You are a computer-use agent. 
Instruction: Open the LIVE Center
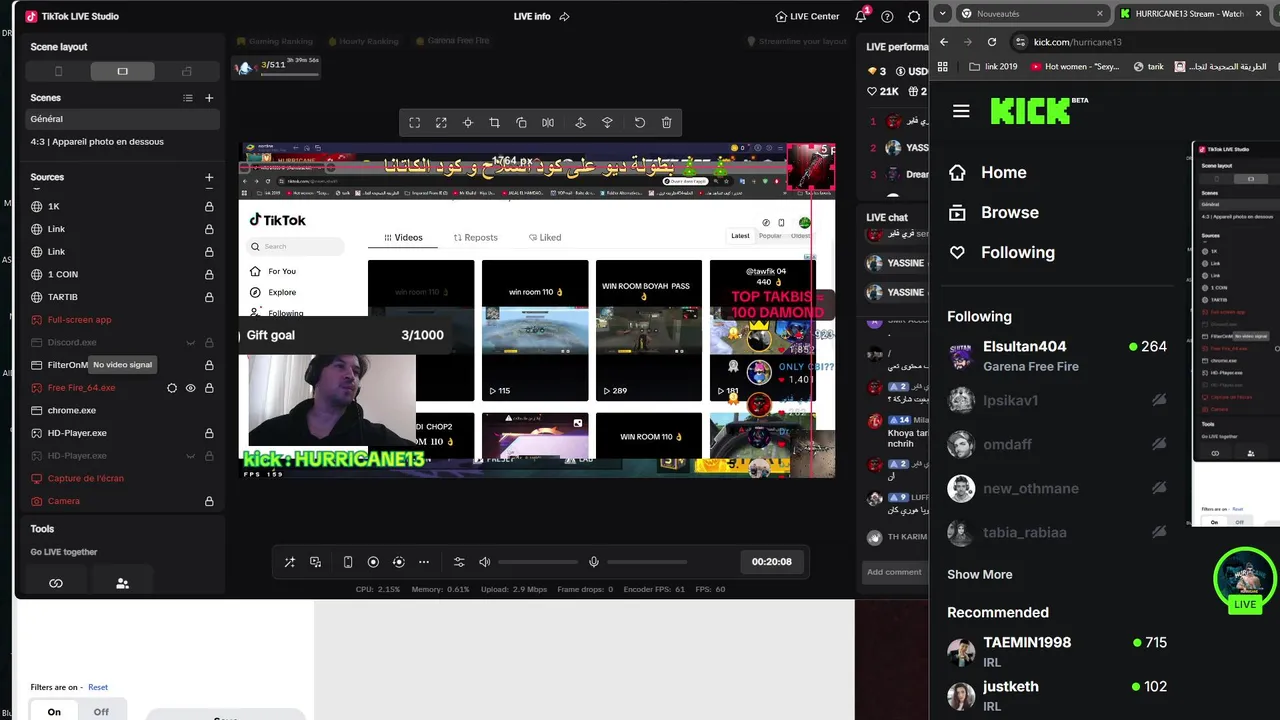pos(807,17)
